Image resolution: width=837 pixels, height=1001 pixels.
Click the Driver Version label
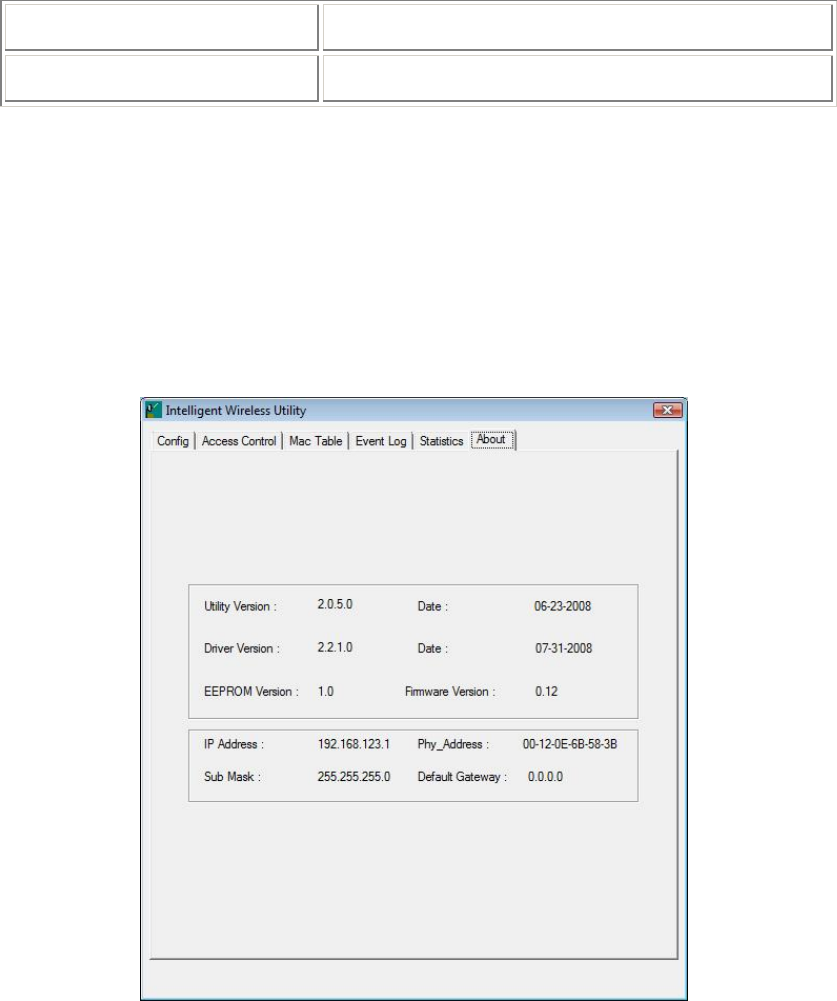click(x=242, y=649)
